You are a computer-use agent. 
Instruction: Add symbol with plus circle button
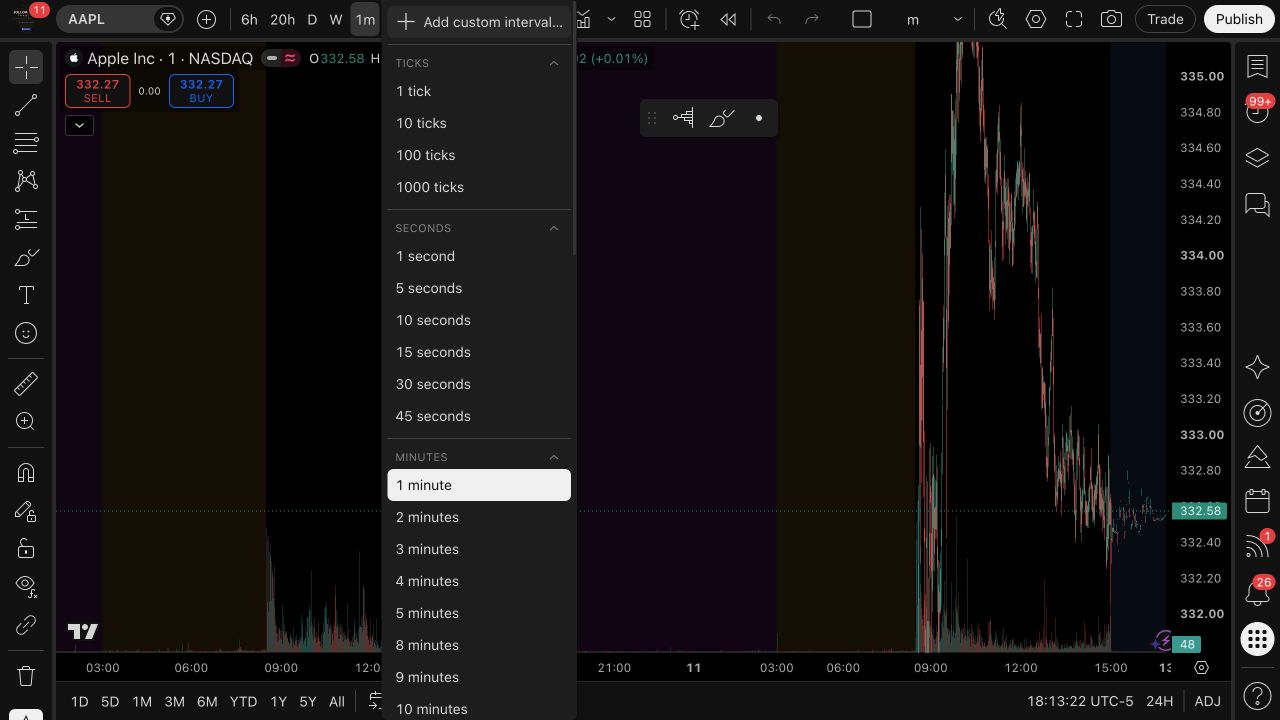pyautogui.click(x=206, y=19)
